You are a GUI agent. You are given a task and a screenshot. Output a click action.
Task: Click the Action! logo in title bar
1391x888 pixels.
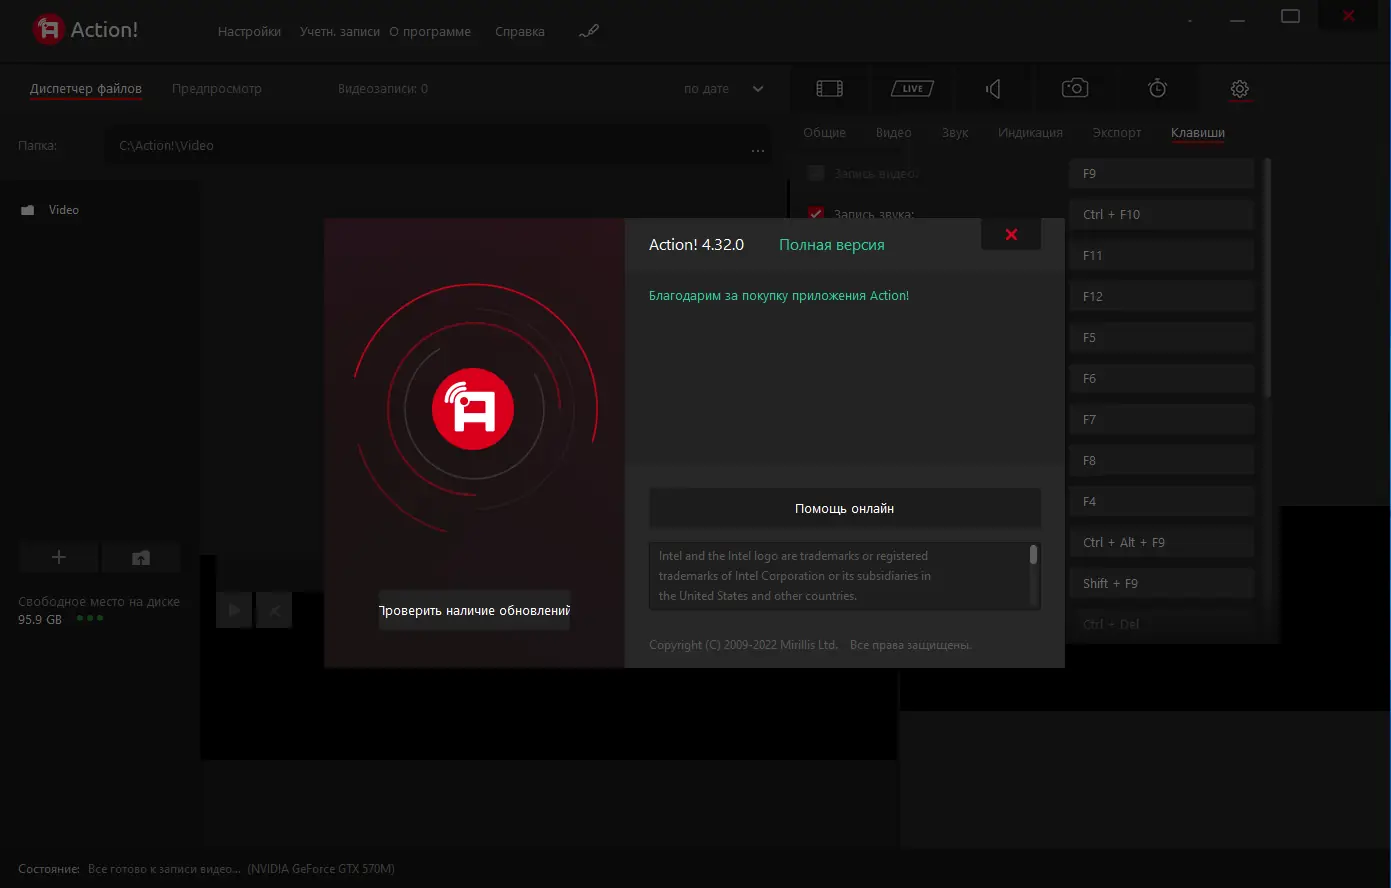click(48, 30)
